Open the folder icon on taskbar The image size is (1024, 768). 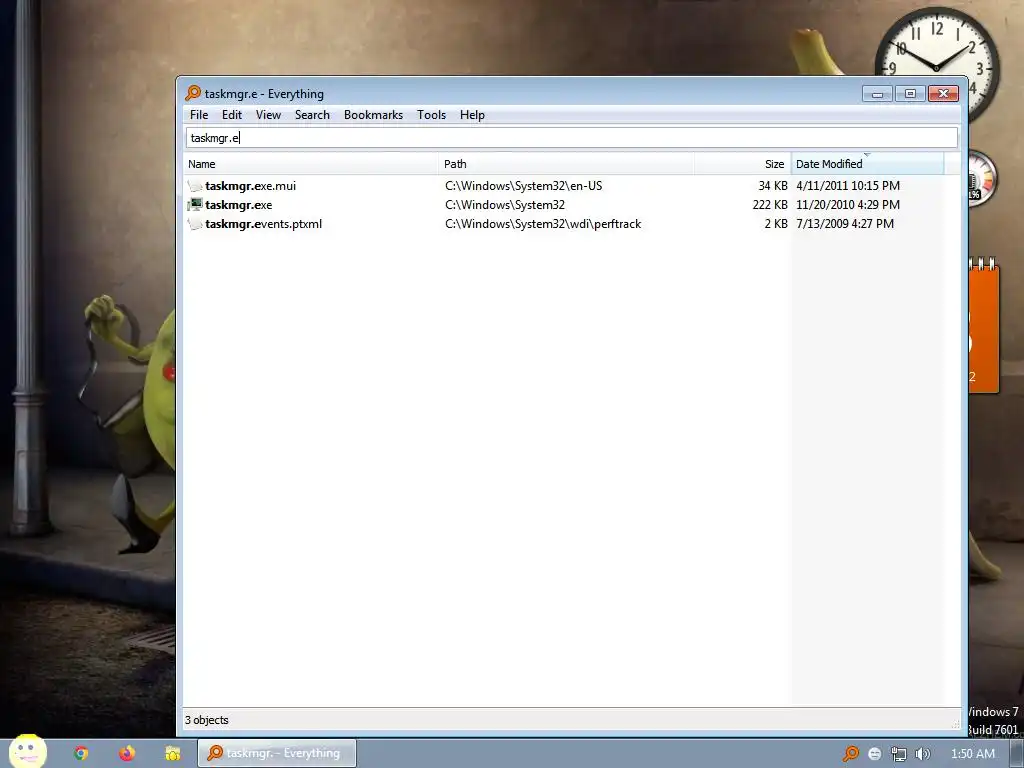pos(172,754)
